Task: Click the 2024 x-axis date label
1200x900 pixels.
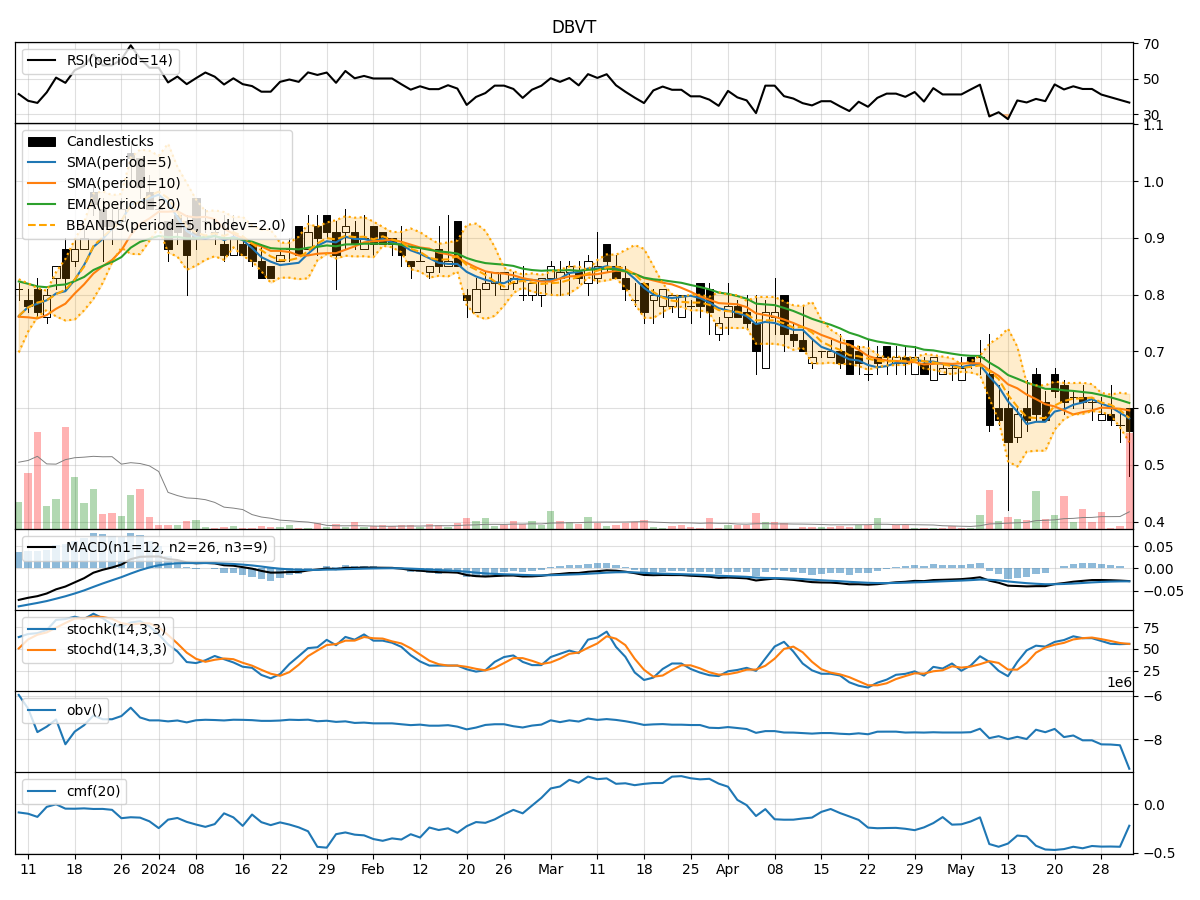Action: pyautogui.click(x=159, y=870)
